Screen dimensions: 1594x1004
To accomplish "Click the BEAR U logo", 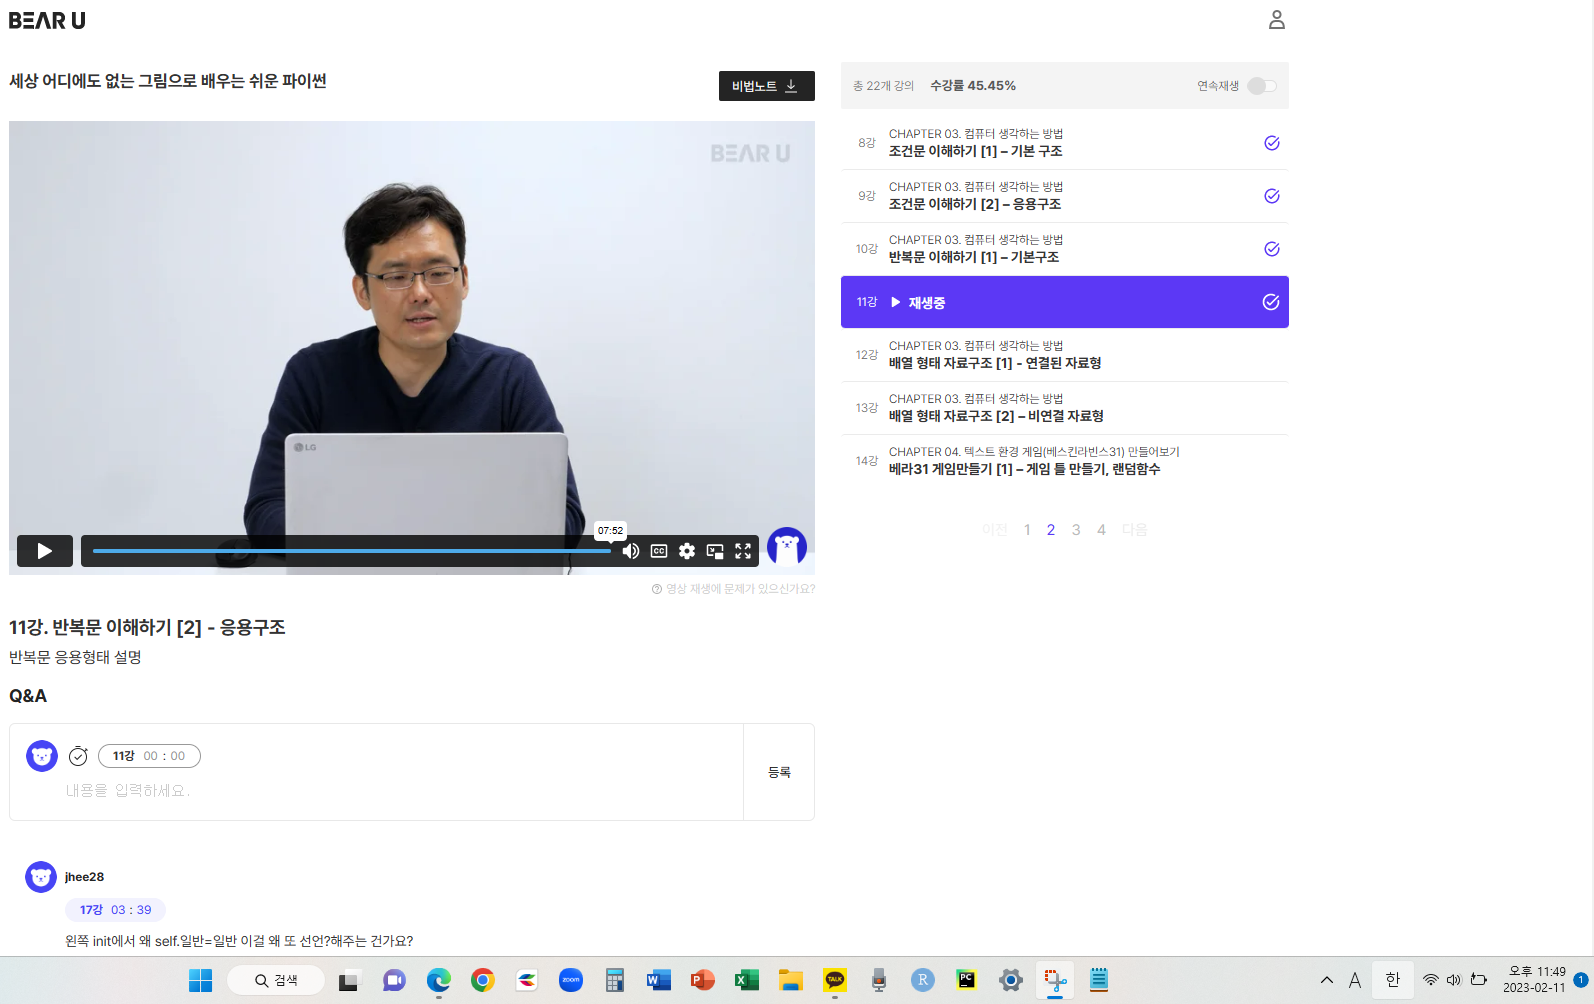I will (47, 20).
